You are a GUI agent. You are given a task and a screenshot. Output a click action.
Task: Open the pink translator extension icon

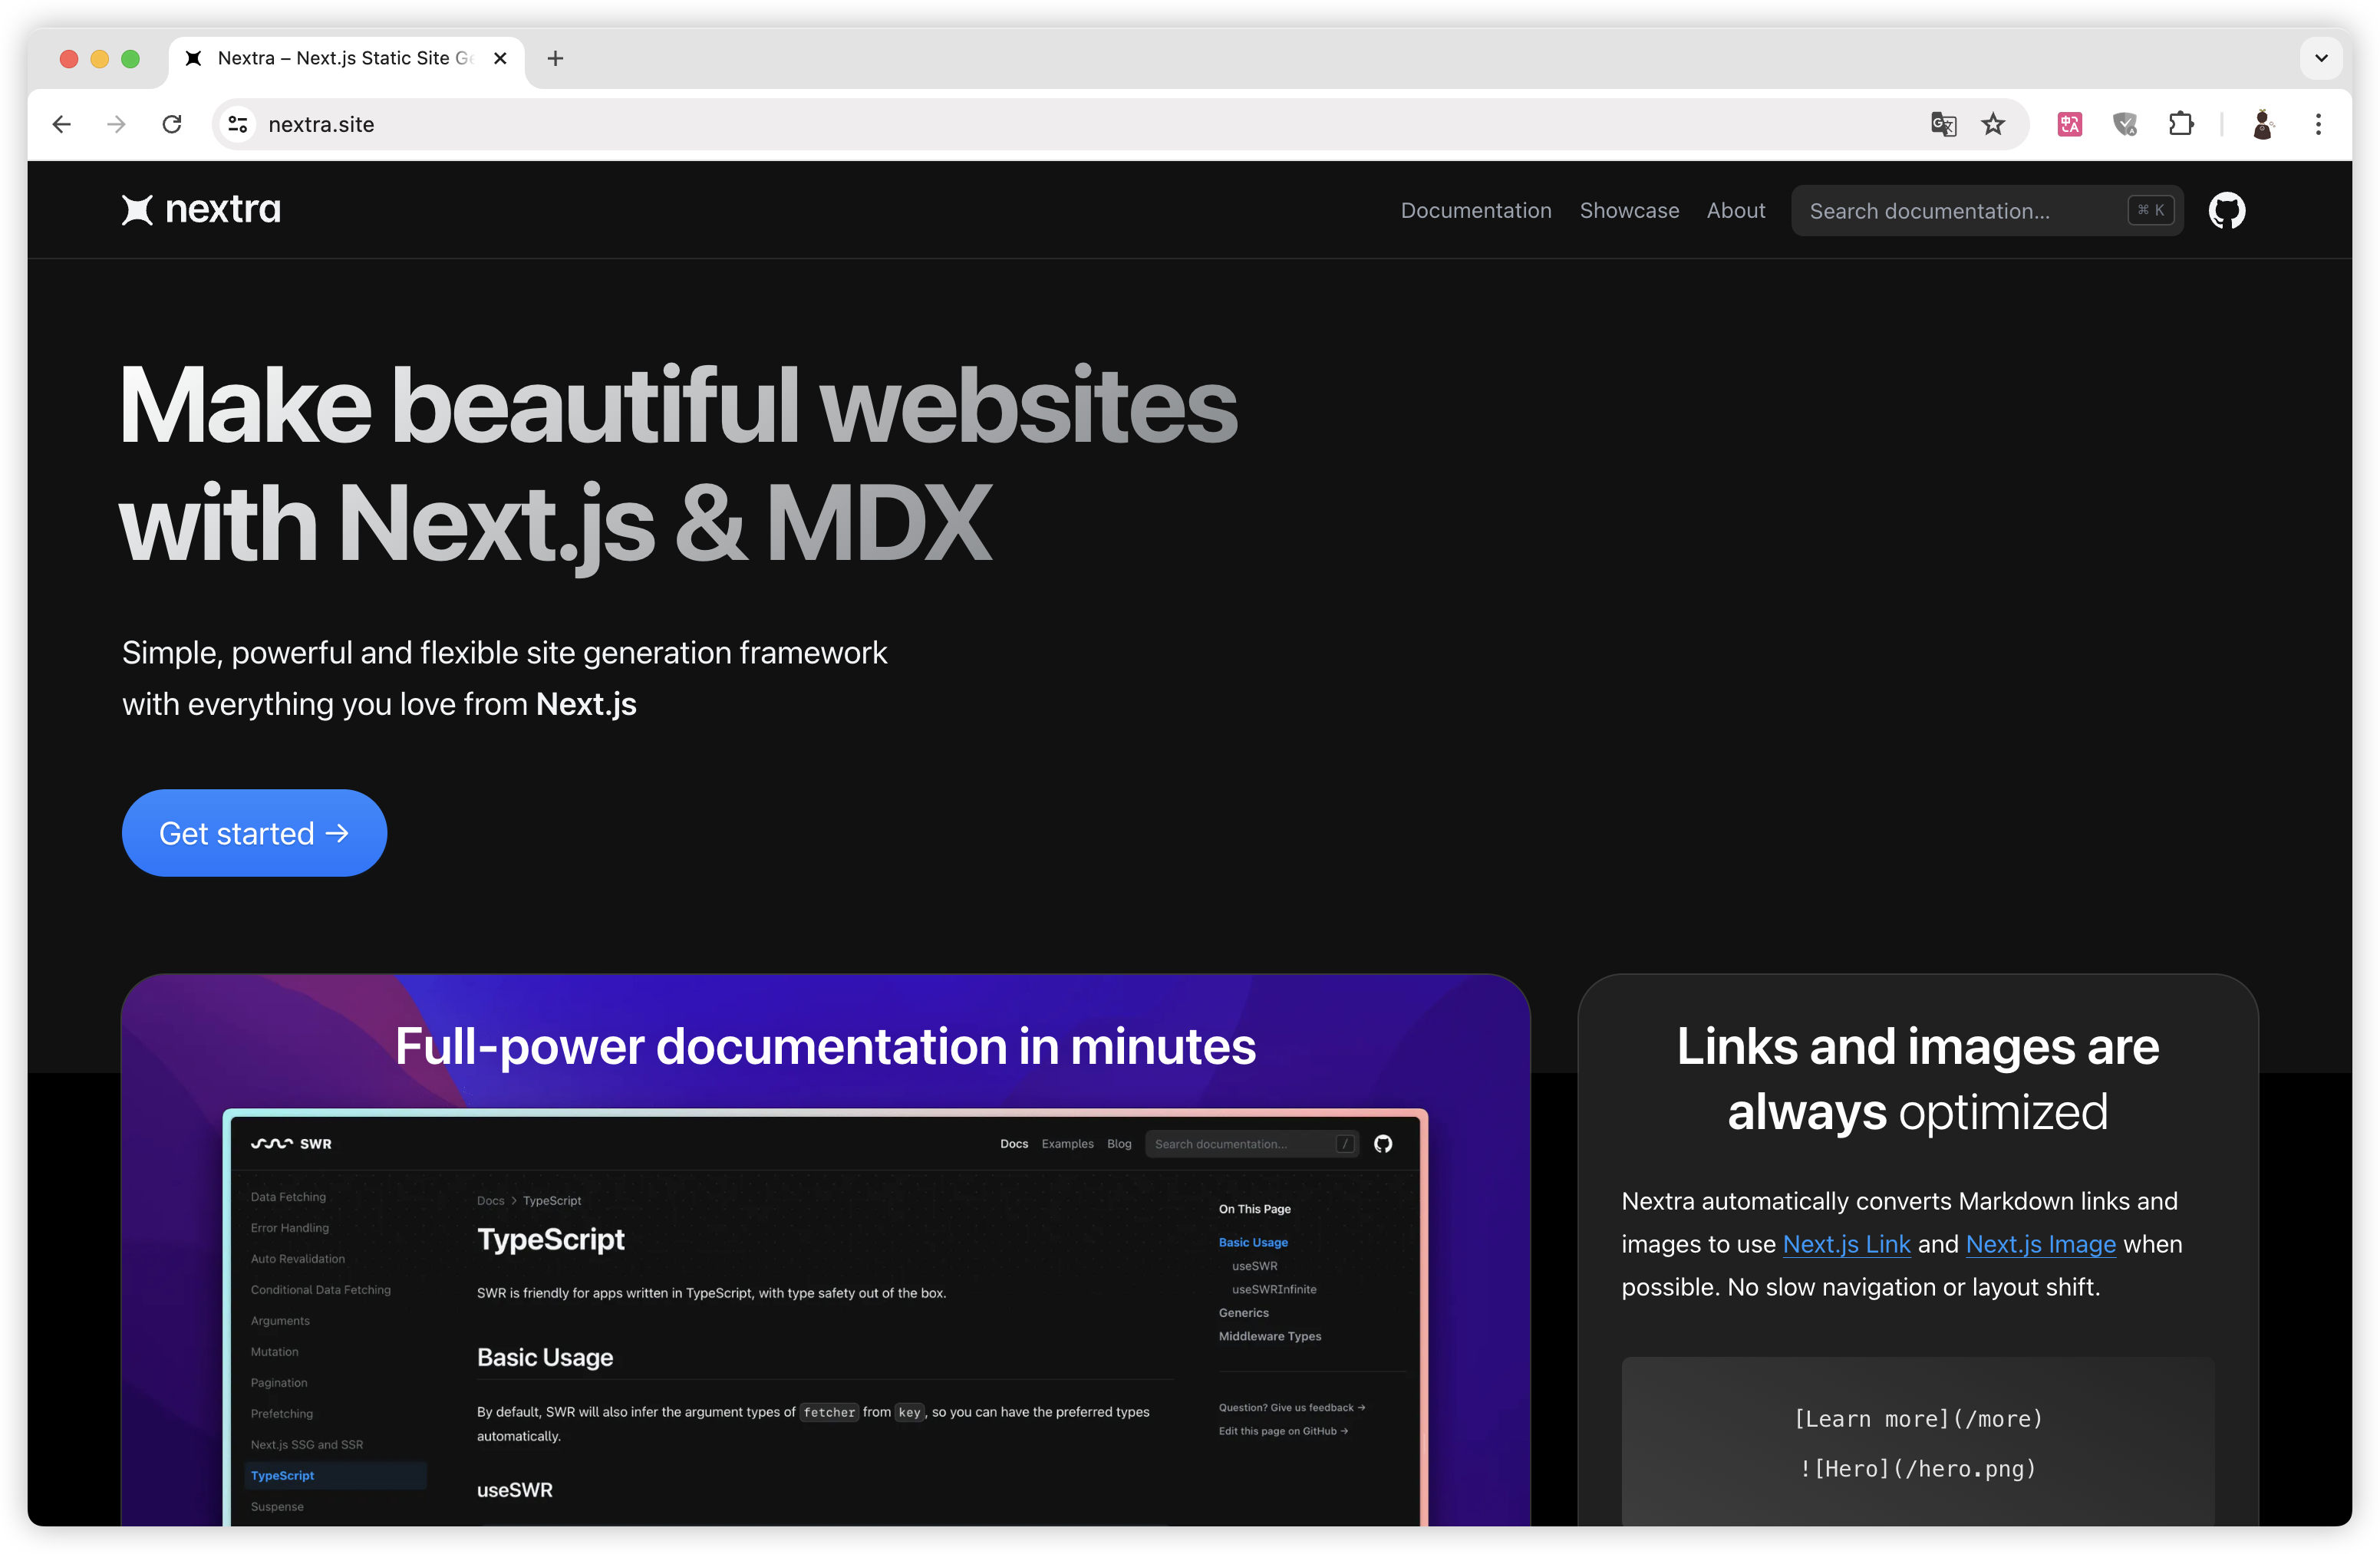click(x=2069, y=124)
